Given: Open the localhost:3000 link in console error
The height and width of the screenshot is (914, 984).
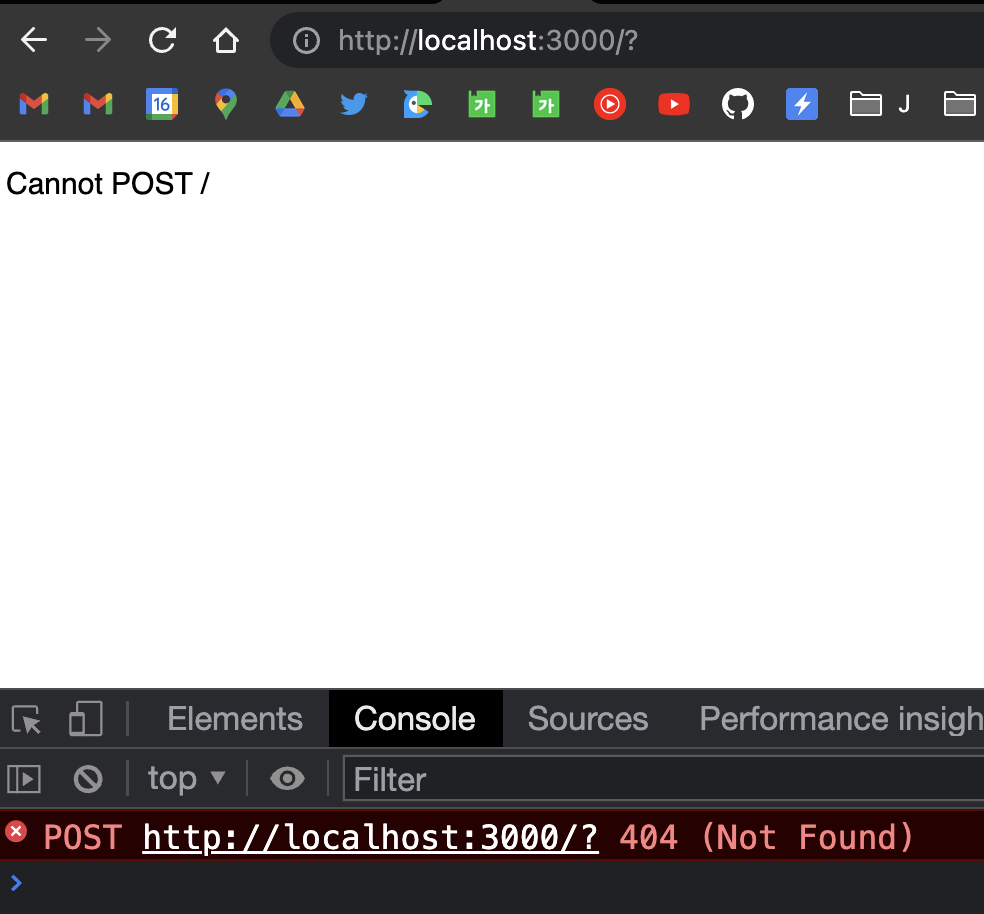Looking at the screenshot, I should click(370, 838).
